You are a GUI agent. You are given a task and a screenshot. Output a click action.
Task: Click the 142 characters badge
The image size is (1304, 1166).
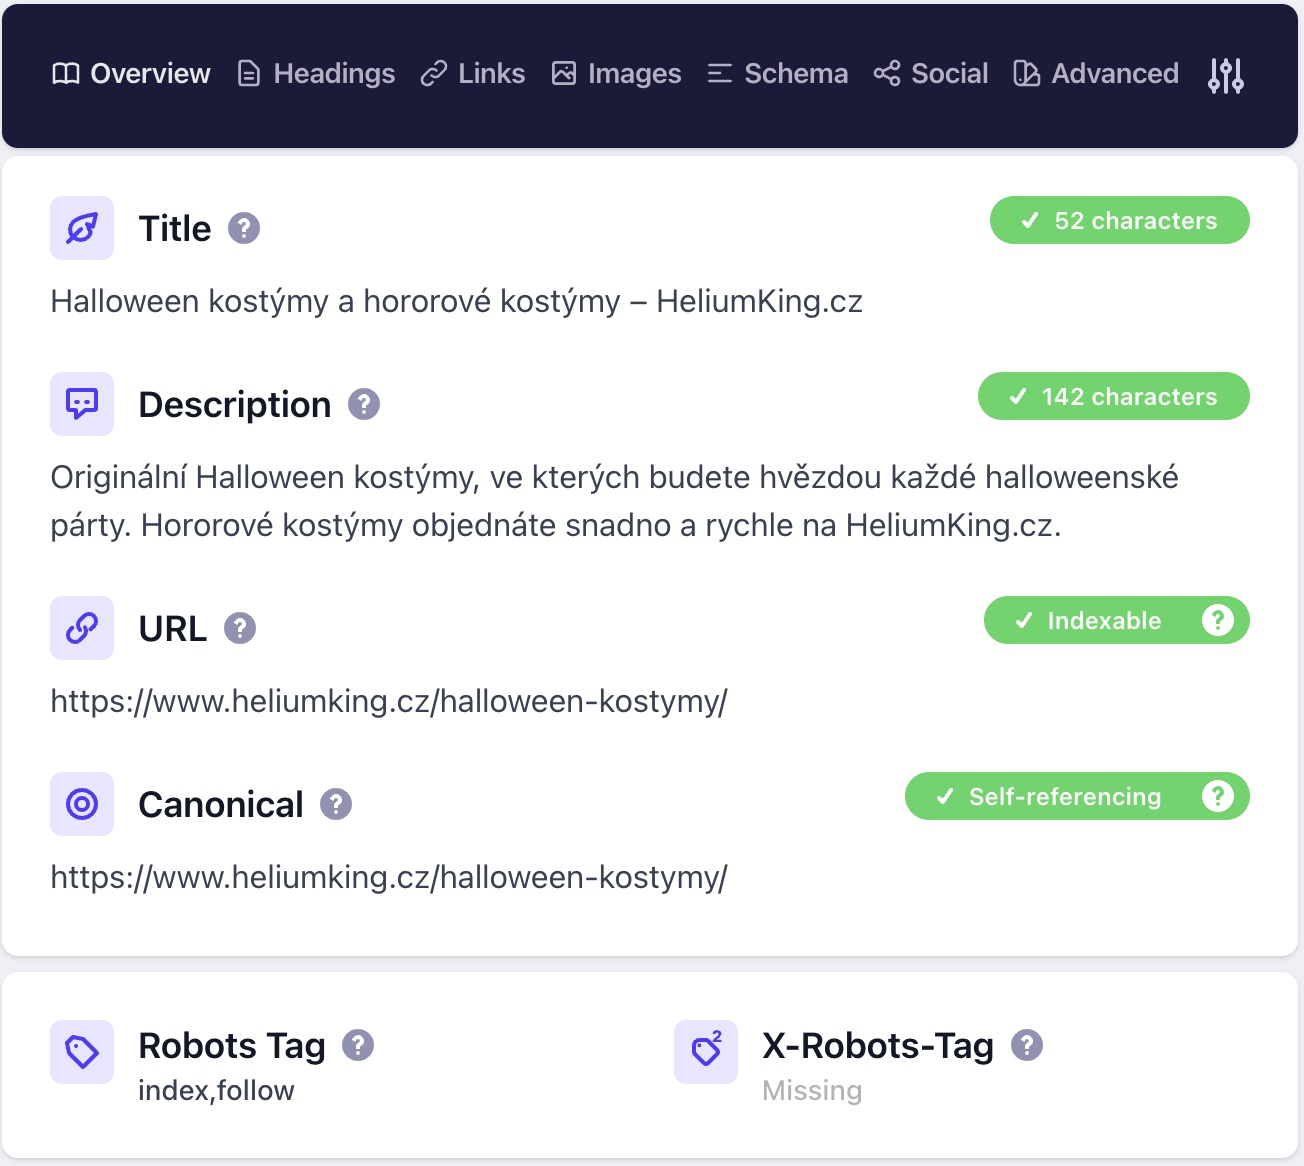pos(1114,396)
